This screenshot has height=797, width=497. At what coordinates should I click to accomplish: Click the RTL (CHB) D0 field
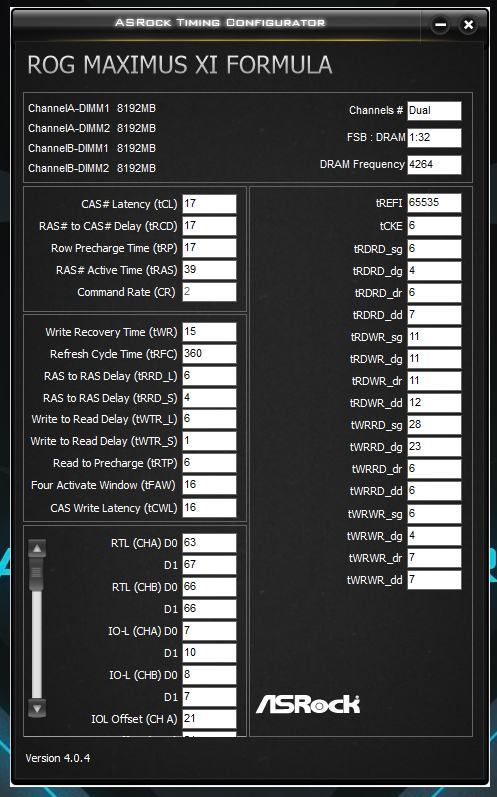[x=209, y=587]
